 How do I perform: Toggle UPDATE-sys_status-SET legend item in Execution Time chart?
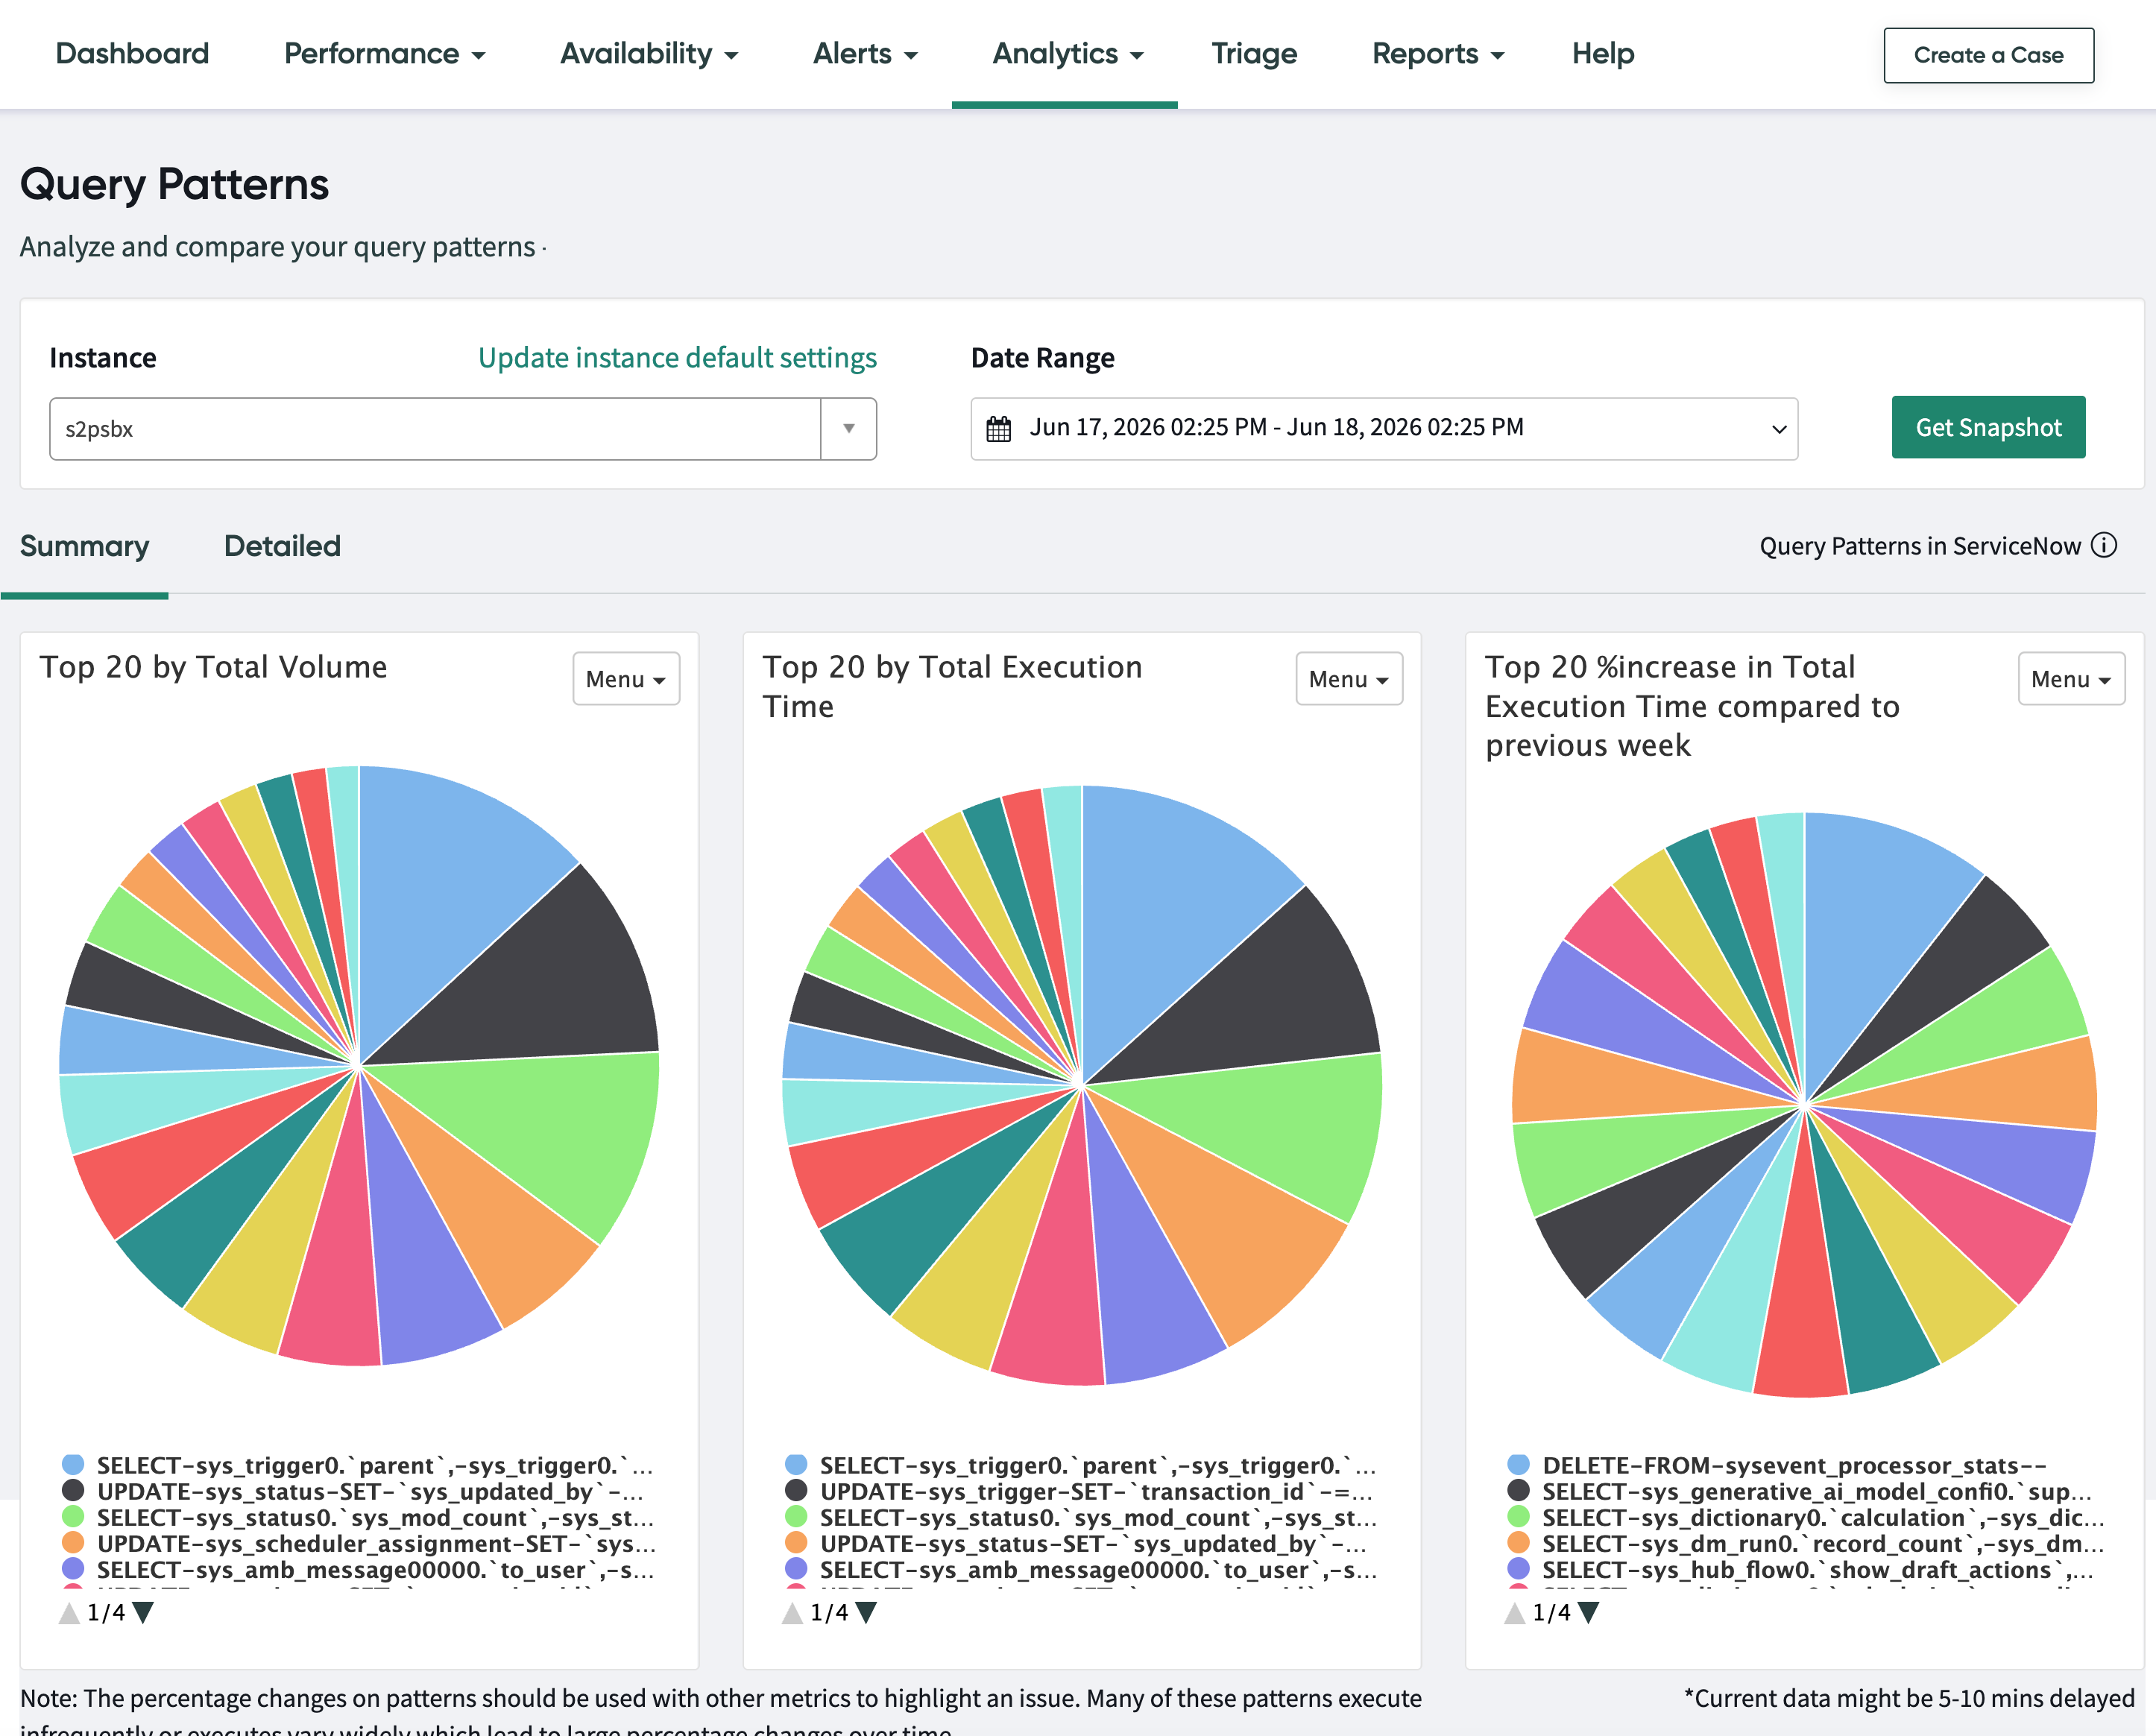point(1076,1544)
